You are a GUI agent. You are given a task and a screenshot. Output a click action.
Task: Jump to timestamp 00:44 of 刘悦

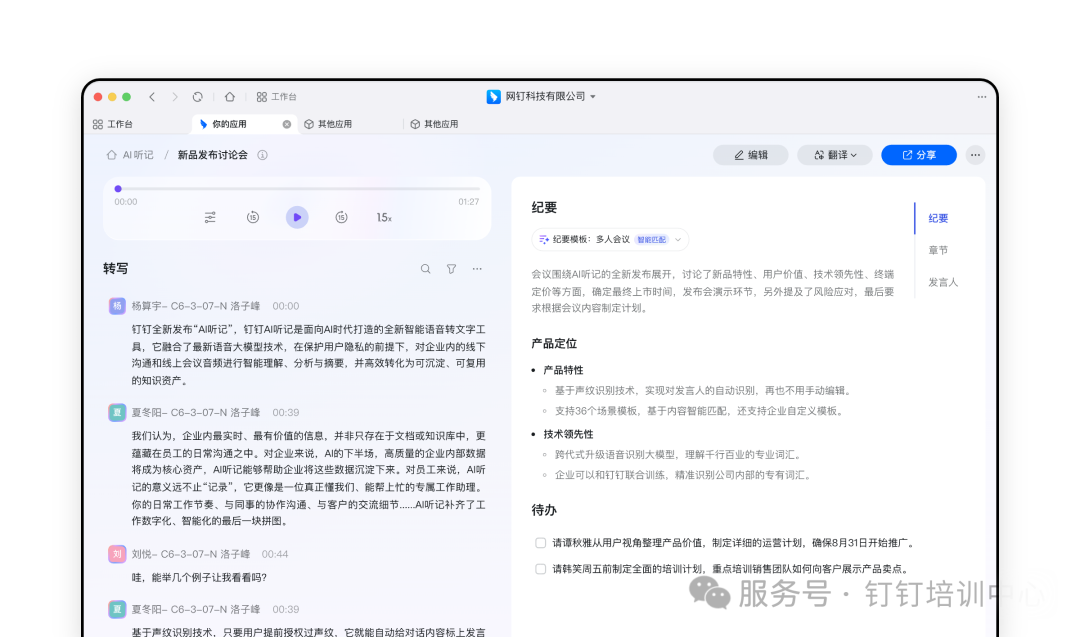[x=275, y=554]
